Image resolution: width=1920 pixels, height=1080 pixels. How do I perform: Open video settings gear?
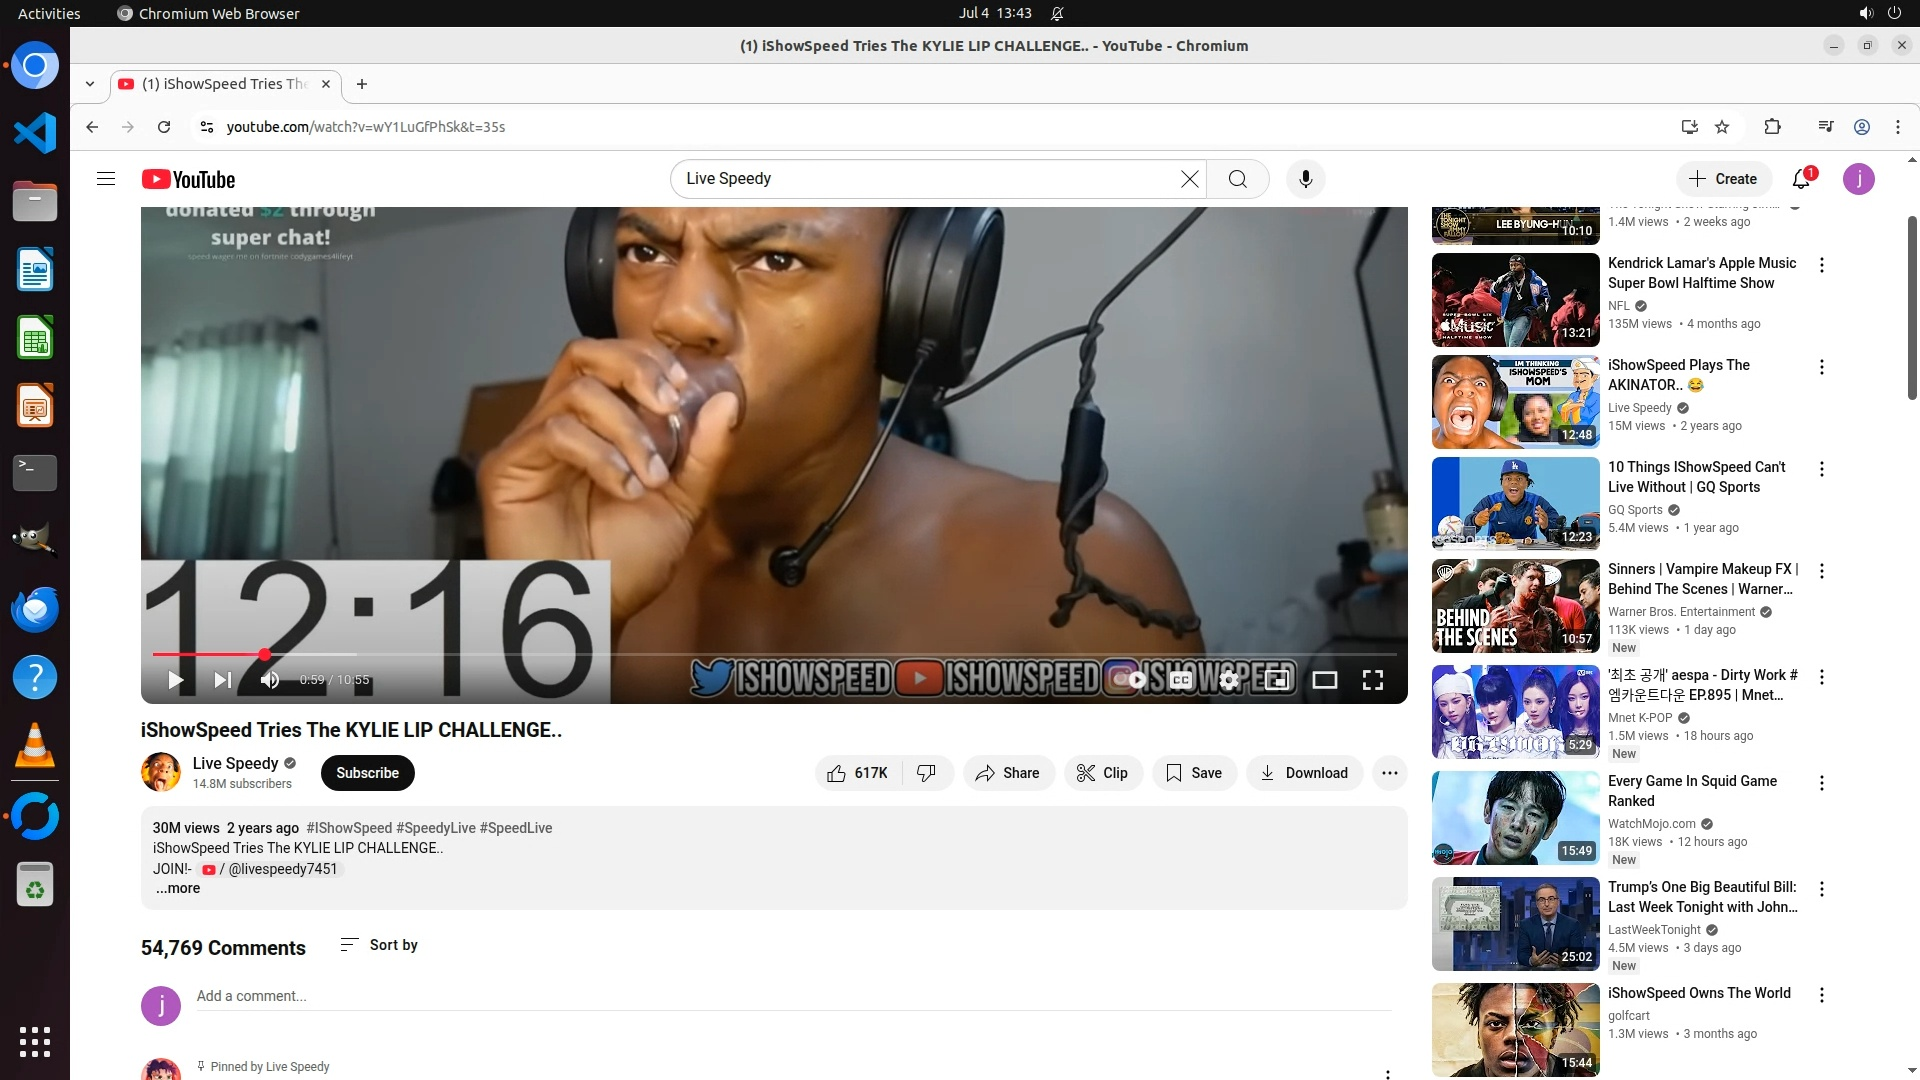[1229, 680]
